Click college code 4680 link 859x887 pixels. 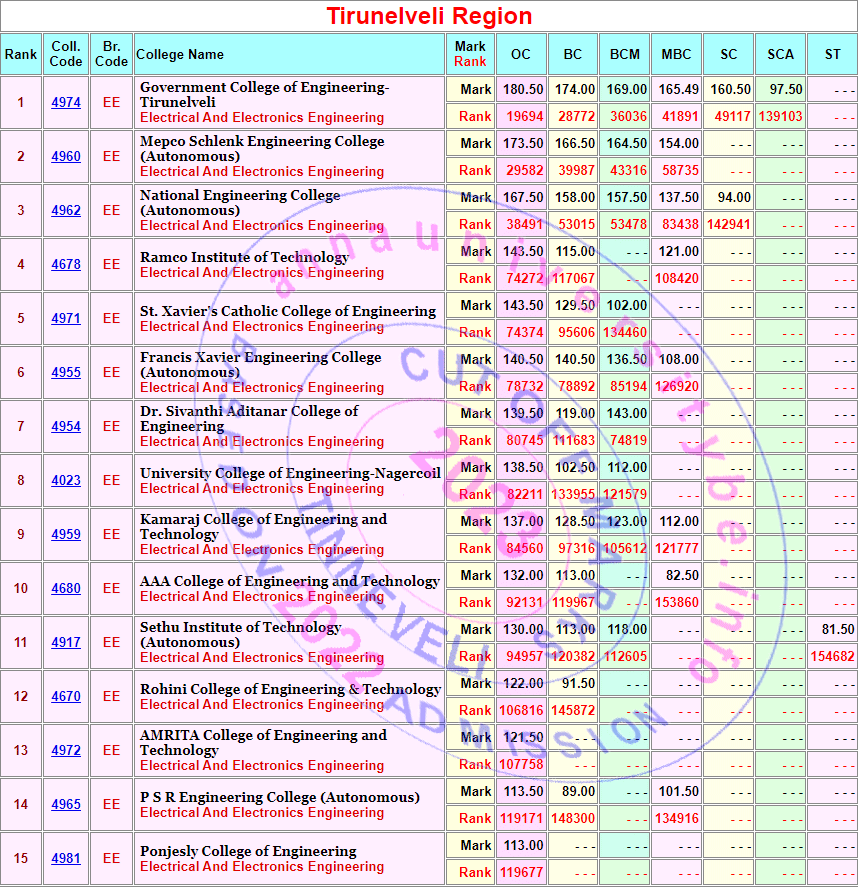click(66, 589)
